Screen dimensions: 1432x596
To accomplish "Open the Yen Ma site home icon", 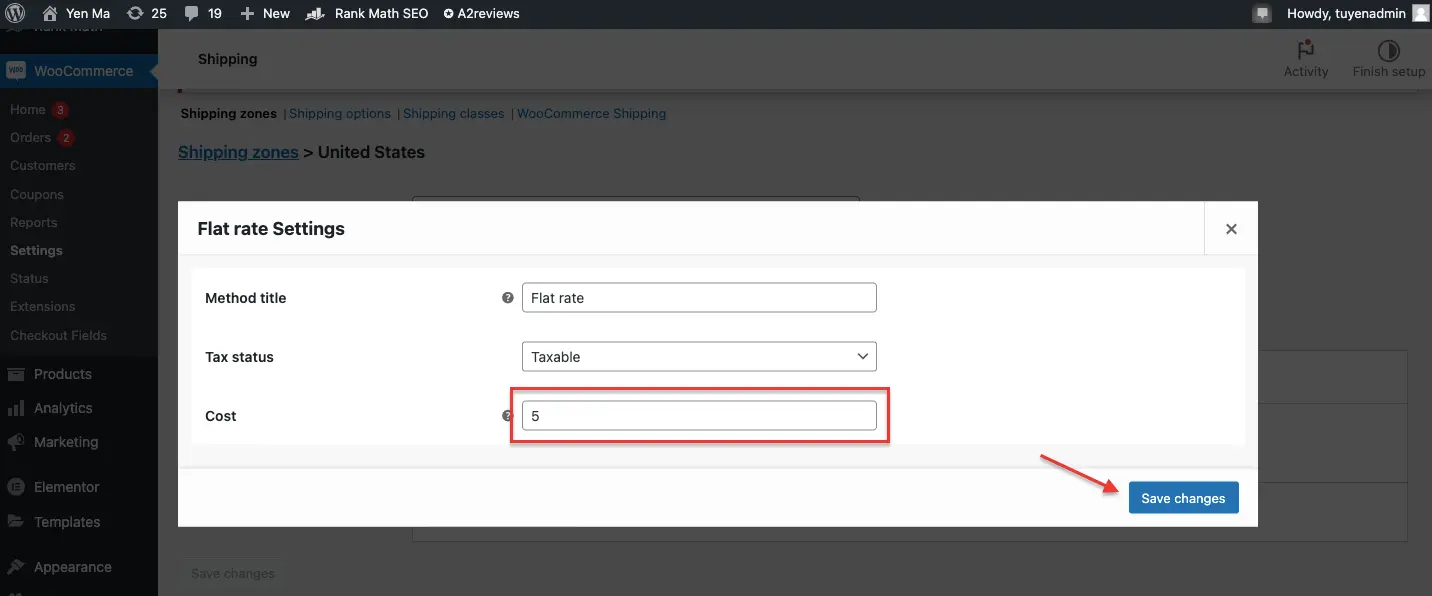I will pyautogui.click(x=50, y=14).
